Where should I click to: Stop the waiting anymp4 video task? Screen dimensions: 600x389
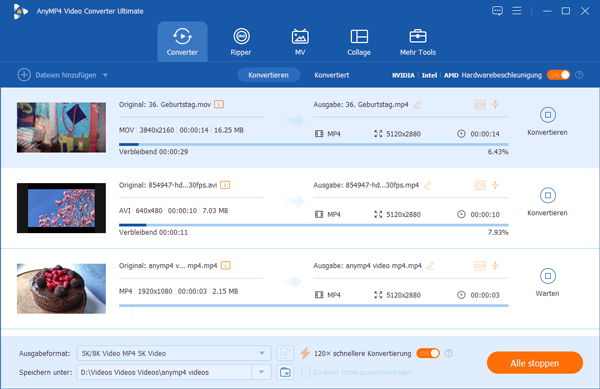tap(548, 276)
